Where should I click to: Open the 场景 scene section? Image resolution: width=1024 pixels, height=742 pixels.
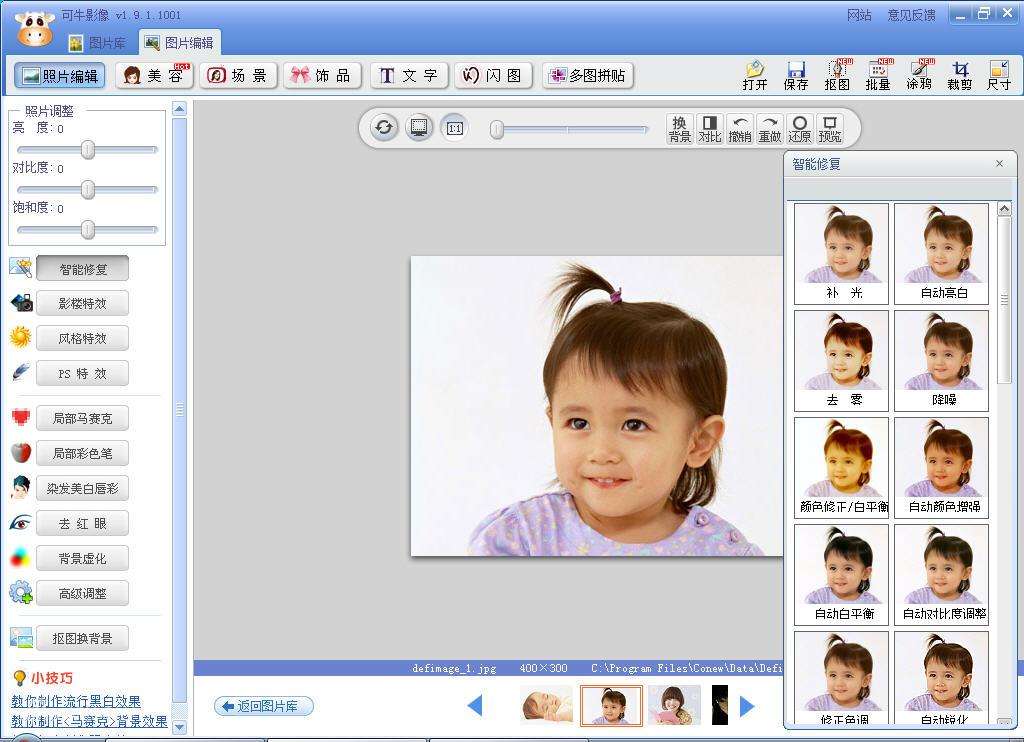pos(238,76)
